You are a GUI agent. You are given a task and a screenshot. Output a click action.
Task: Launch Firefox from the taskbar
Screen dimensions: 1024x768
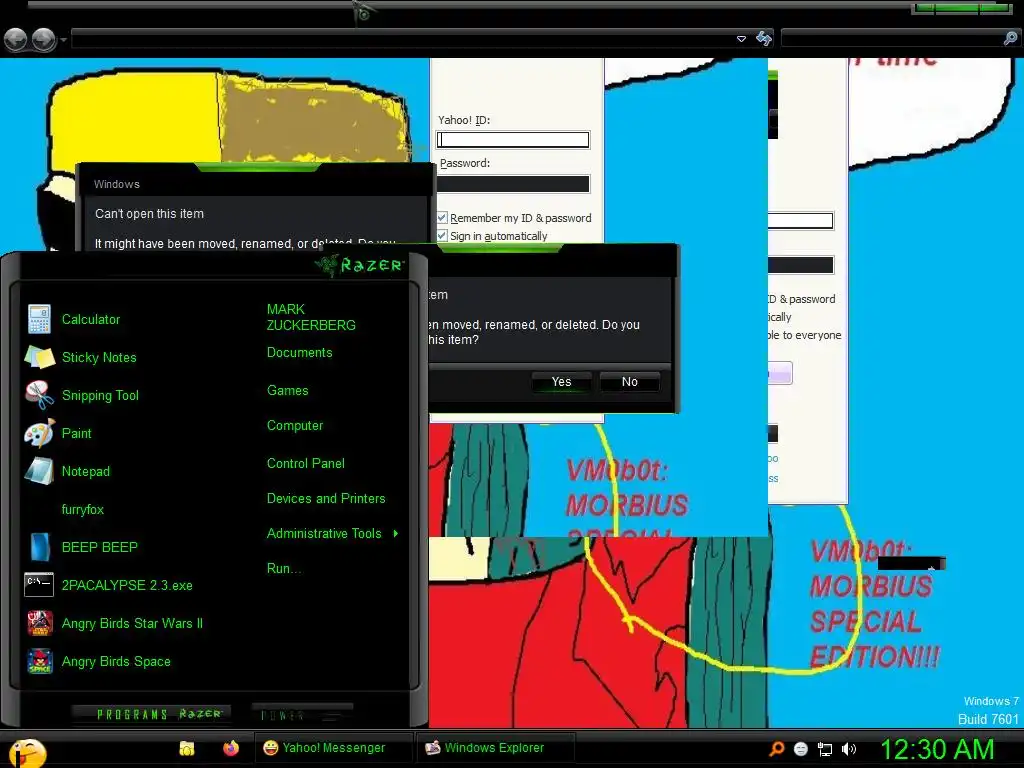click(231, 748)
